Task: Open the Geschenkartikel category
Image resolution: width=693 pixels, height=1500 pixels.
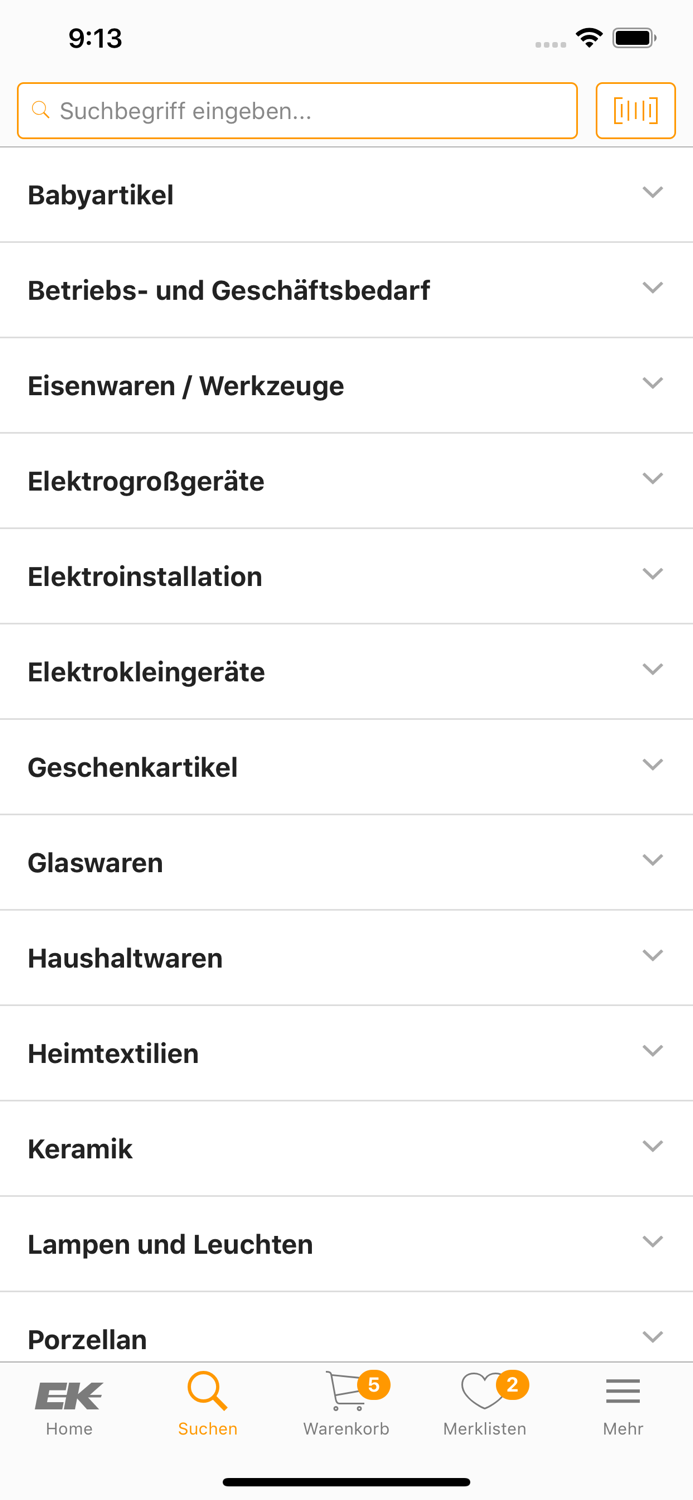Action: click(x=346, y=766)
